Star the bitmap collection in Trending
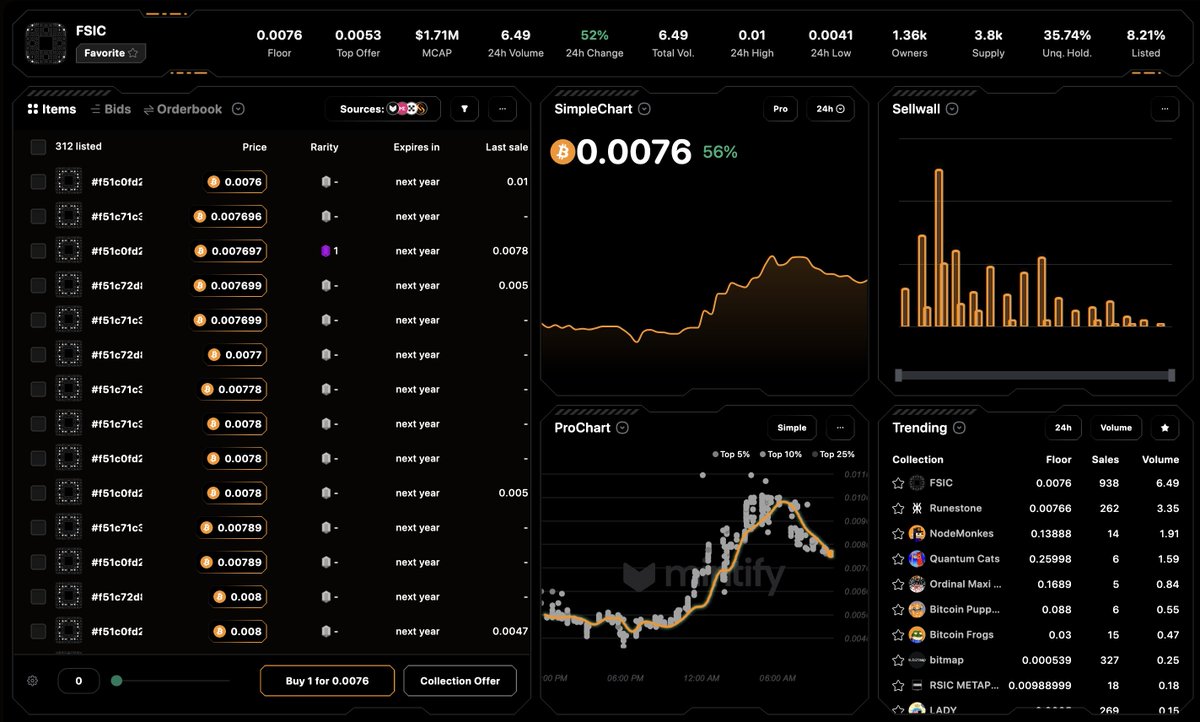 tap(898, 660)
